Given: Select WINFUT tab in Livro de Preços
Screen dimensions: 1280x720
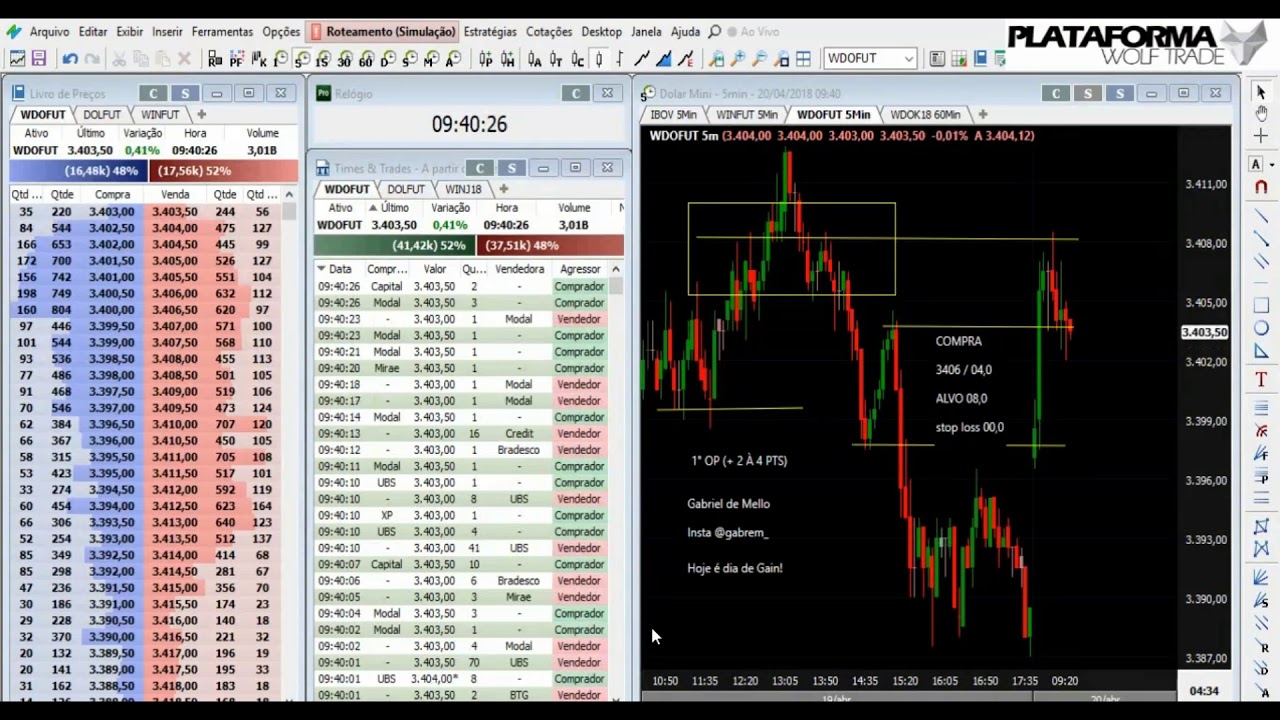Looking at the screenshot, I should pyautogui.click(x=160, y=115).
